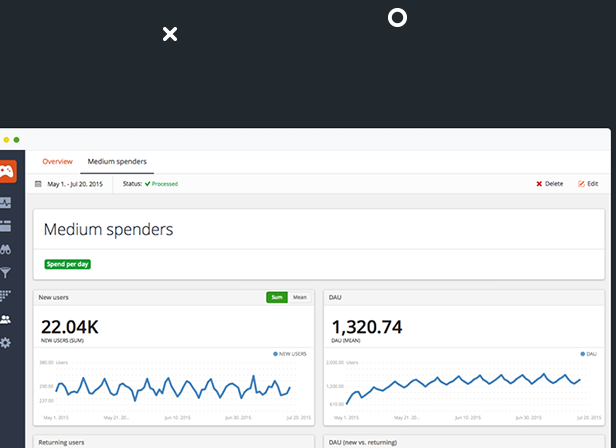
Task: Open the funnel icon in sidebar
Action: pyautogui.click(x=5, y=273)
